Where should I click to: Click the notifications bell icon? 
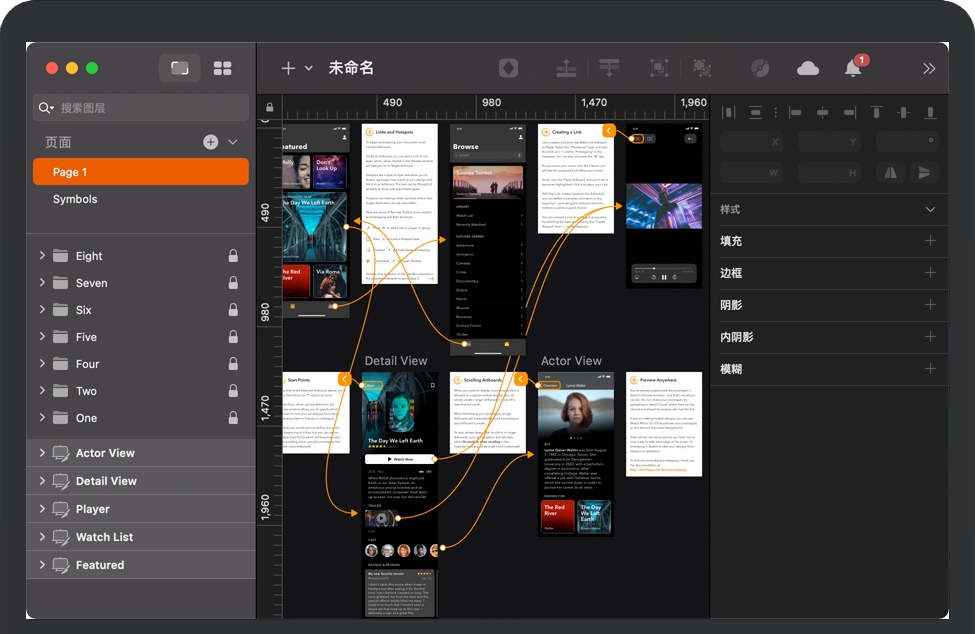point(853,68)
